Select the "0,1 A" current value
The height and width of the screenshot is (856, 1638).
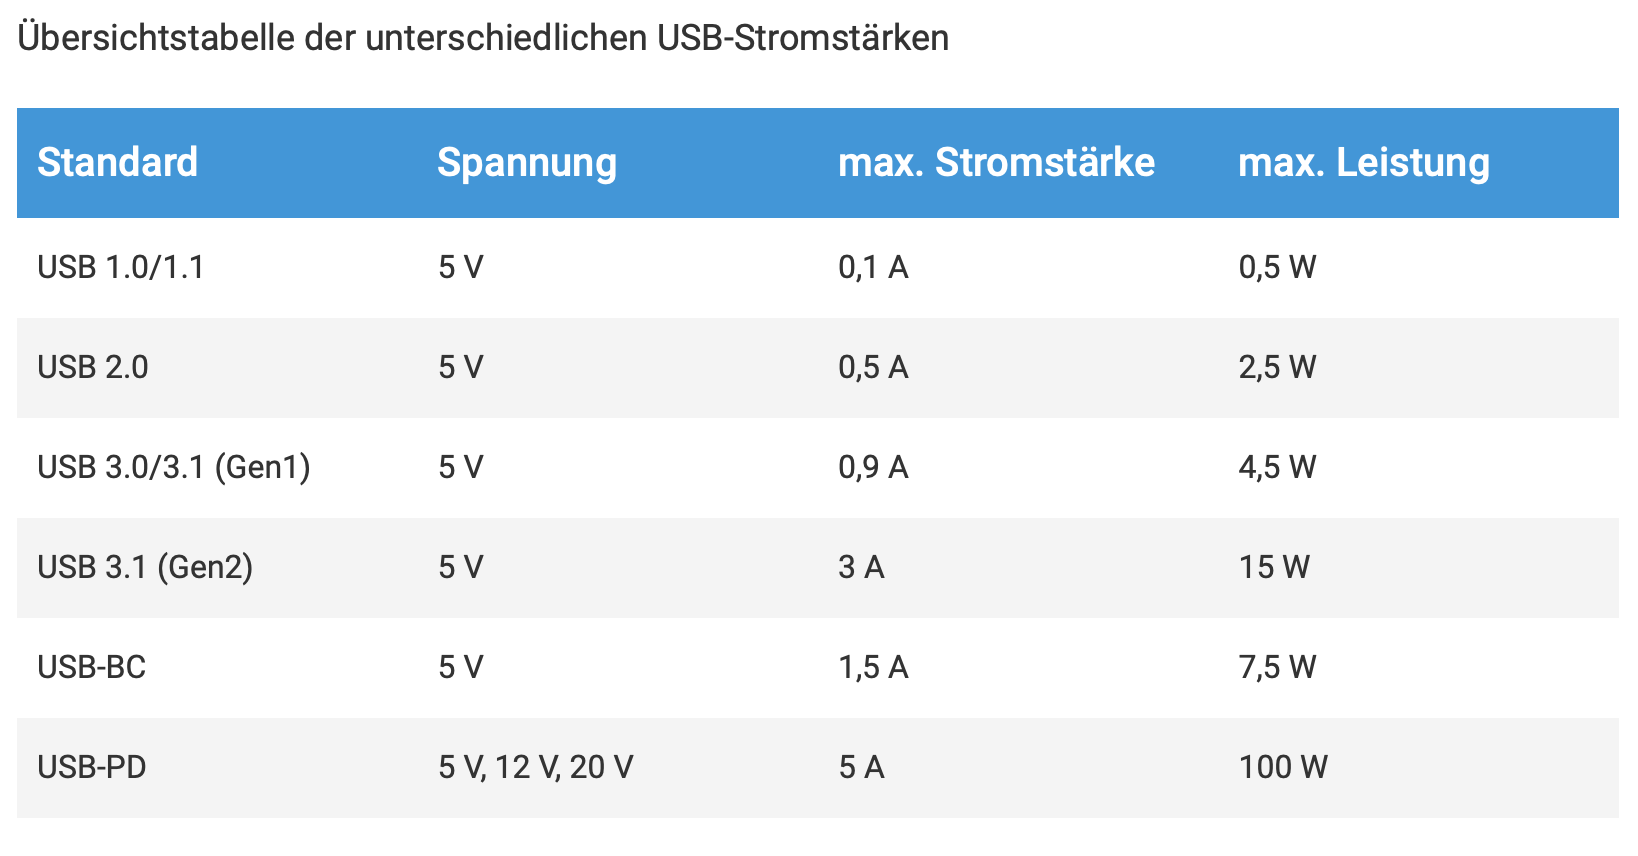tap(873, 268)
